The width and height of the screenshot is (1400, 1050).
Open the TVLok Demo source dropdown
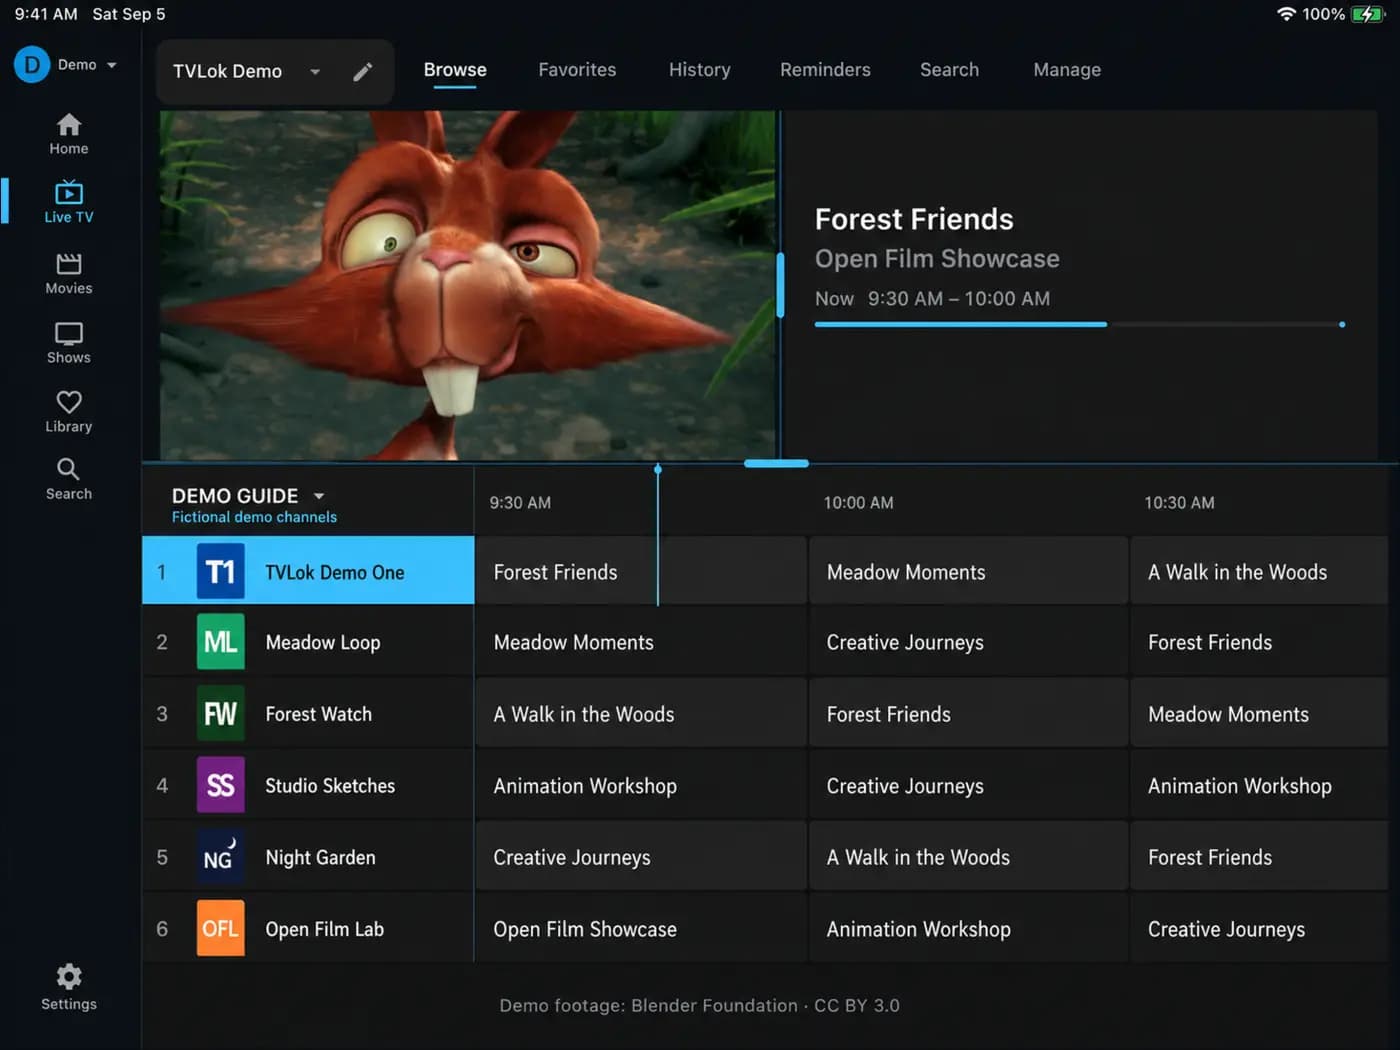click(x=315, y=71)
